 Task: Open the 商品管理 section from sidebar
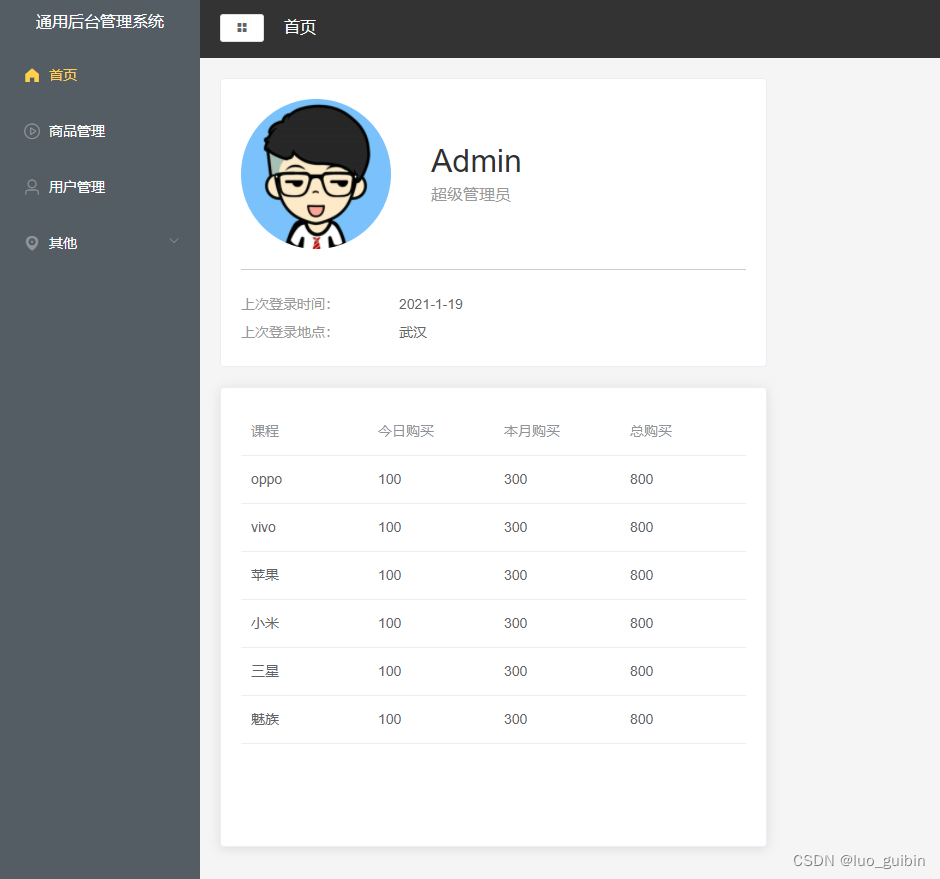click(77, 131)
